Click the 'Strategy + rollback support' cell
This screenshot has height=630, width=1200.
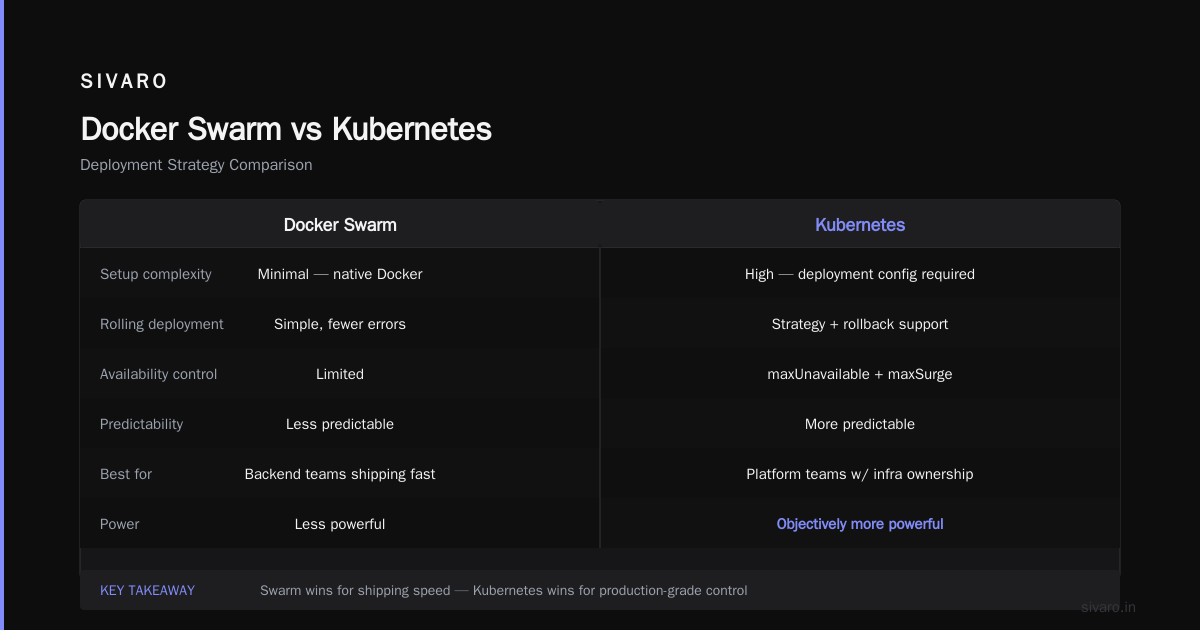[x=860, y=324]
